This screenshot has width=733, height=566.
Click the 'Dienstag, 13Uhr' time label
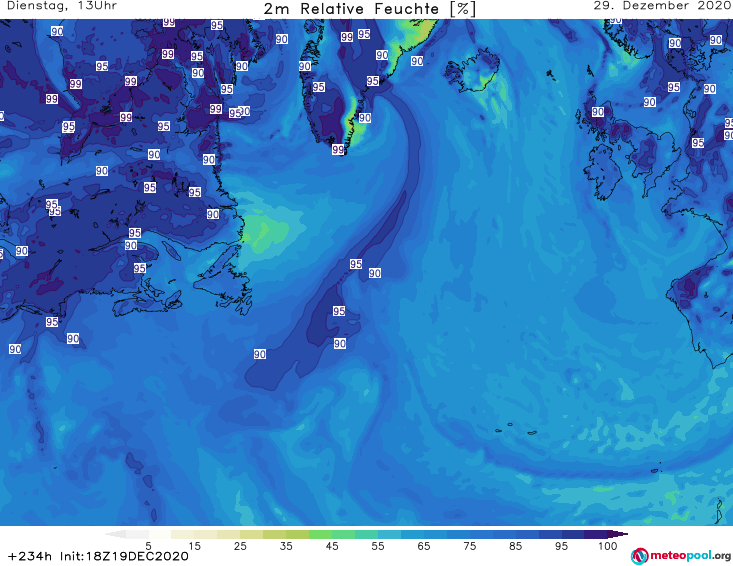[x=62, y=6]
